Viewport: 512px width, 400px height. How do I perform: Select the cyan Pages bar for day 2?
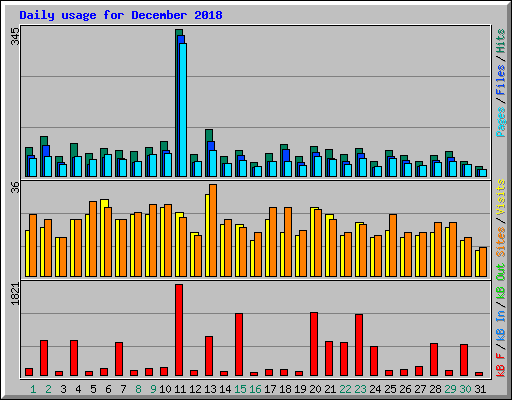coord(48,166)
